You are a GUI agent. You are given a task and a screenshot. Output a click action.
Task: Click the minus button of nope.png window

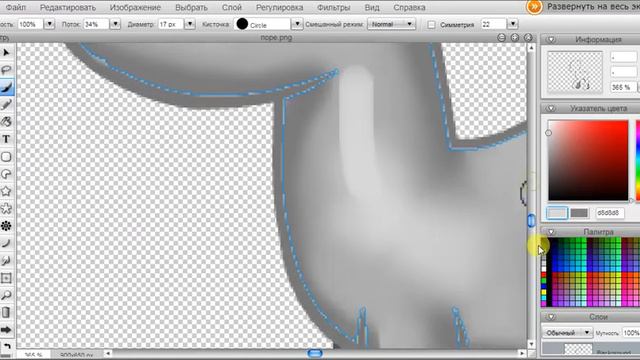[x=502, y=38]
